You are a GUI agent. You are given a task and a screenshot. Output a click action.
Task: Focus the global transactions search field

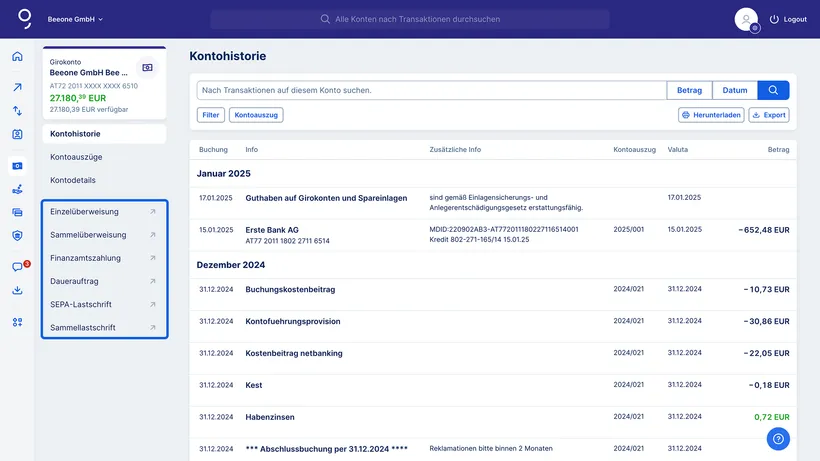point(410,19)
